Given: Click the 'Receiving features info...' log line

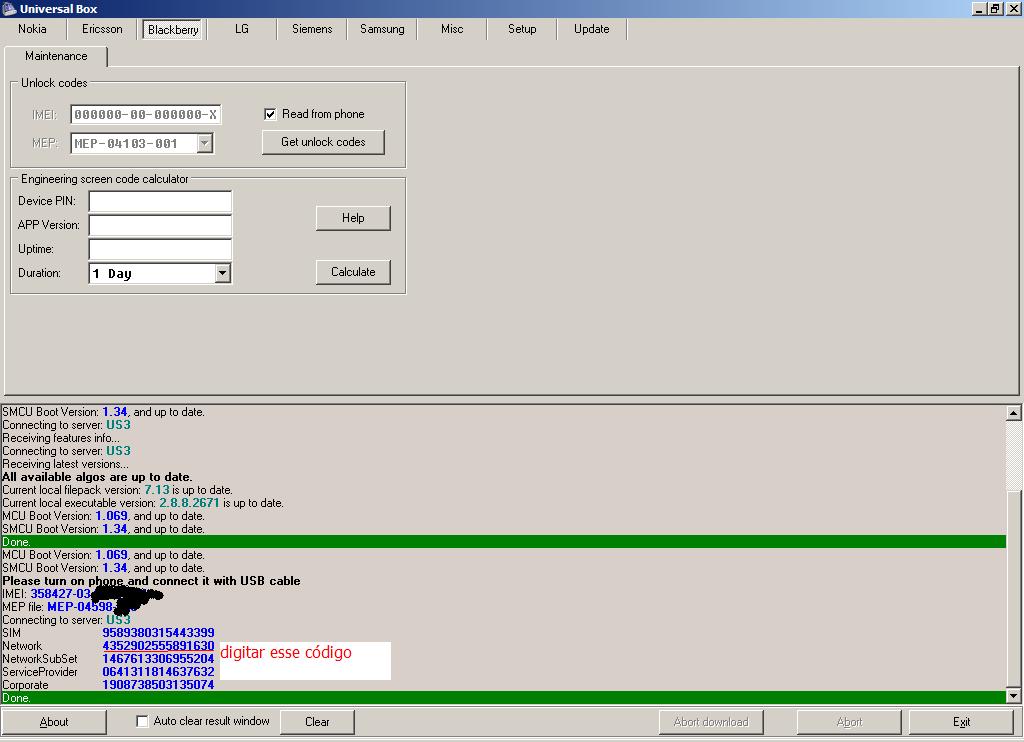Looking at the screenshot, I should (x=61, y=438).
